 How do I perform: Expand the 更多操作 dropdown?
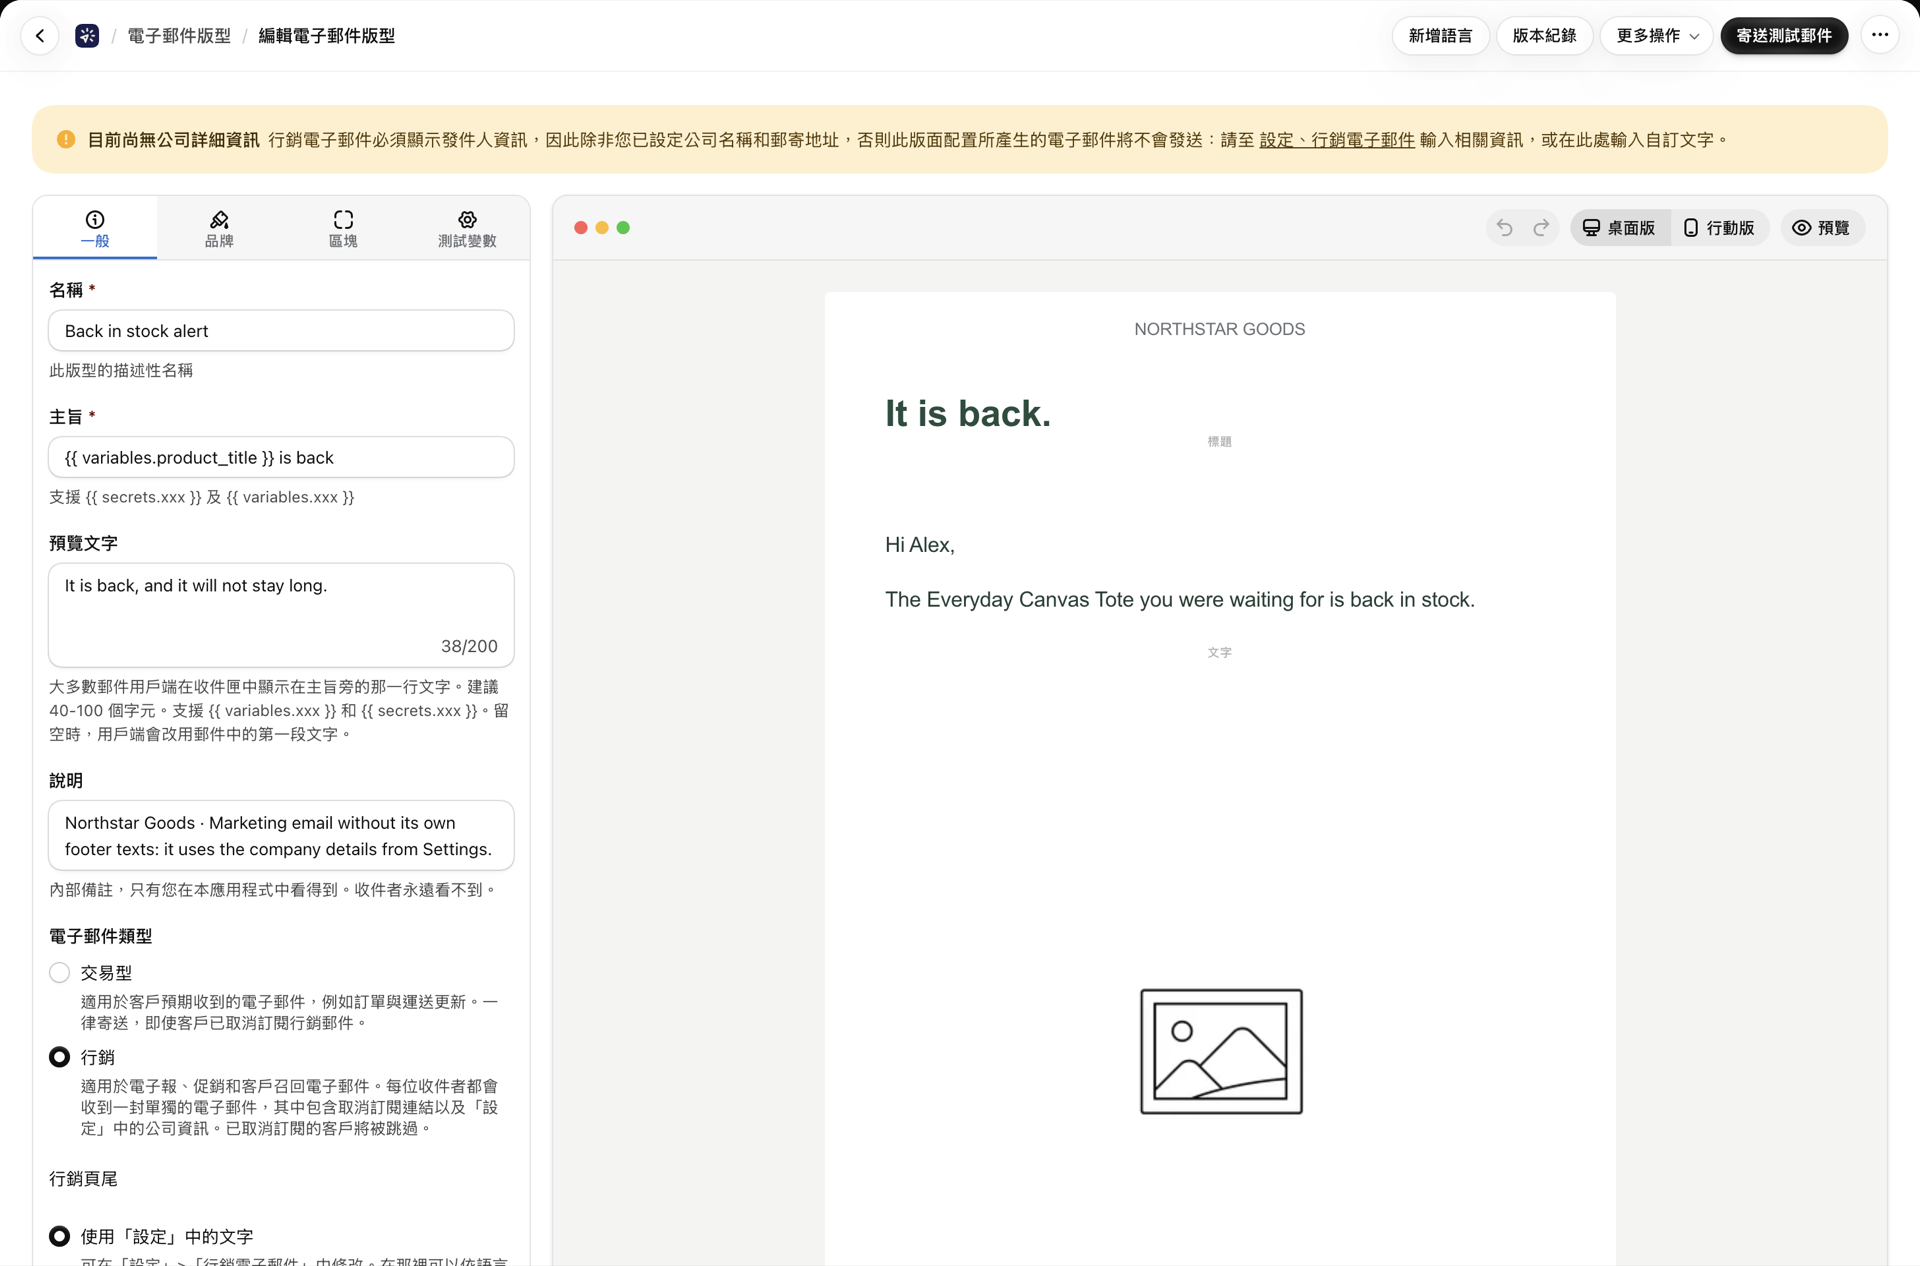(1657, 36)
